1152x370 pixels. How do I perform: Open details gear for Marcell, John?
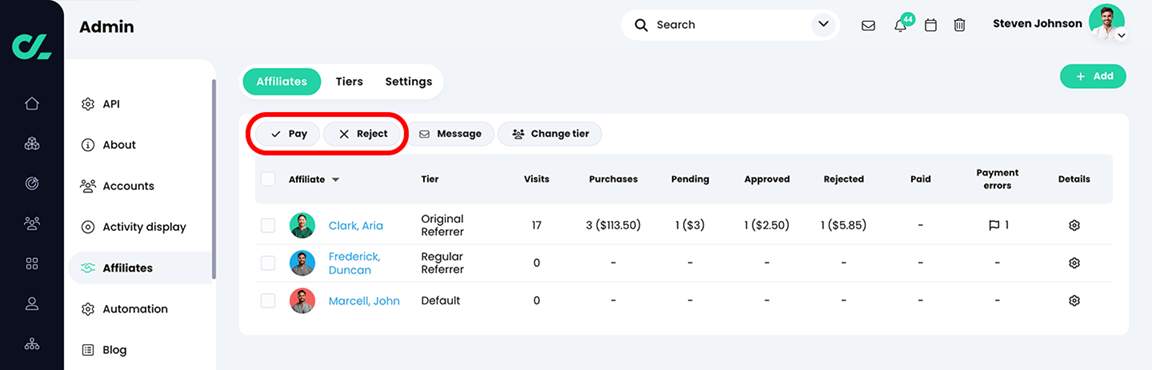1073,300
